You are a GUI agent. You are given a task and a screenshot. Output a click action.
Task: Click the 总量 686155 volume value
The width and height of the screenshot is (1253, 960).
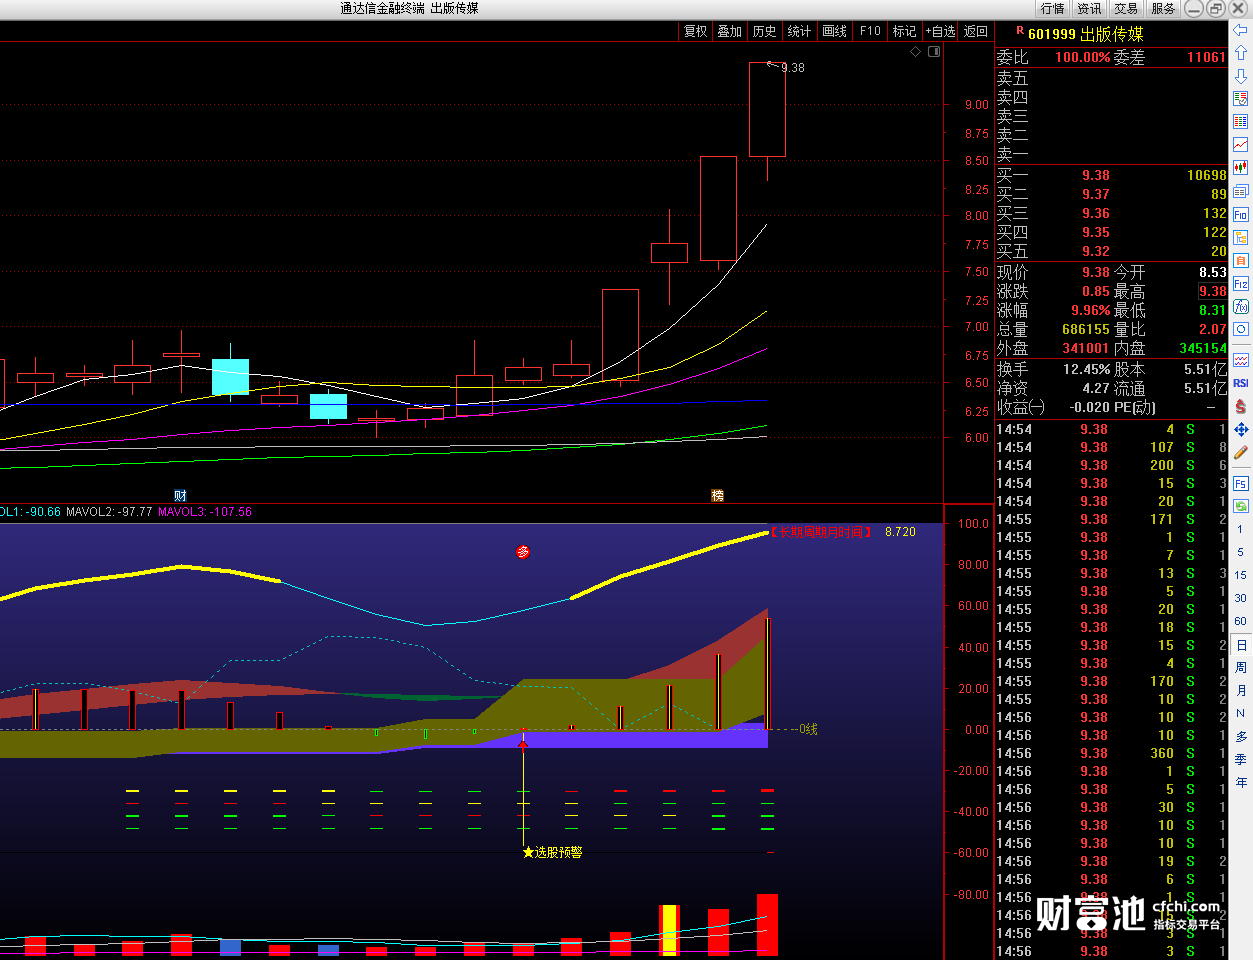(1086, 329)
